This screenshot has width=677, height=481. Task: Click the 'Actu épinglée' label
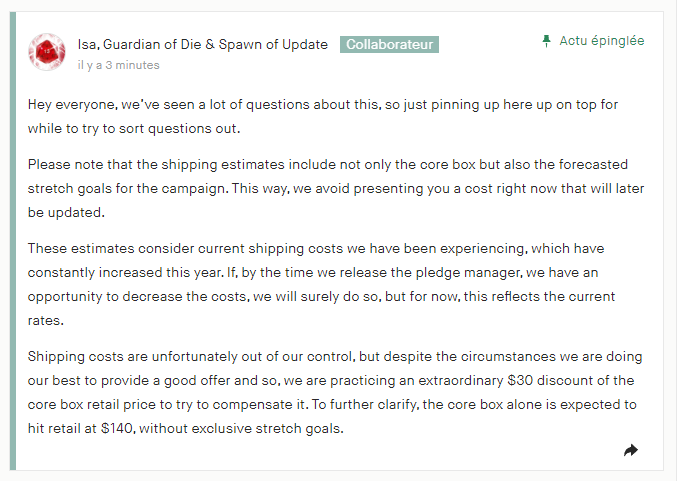[x=601, y=41]
